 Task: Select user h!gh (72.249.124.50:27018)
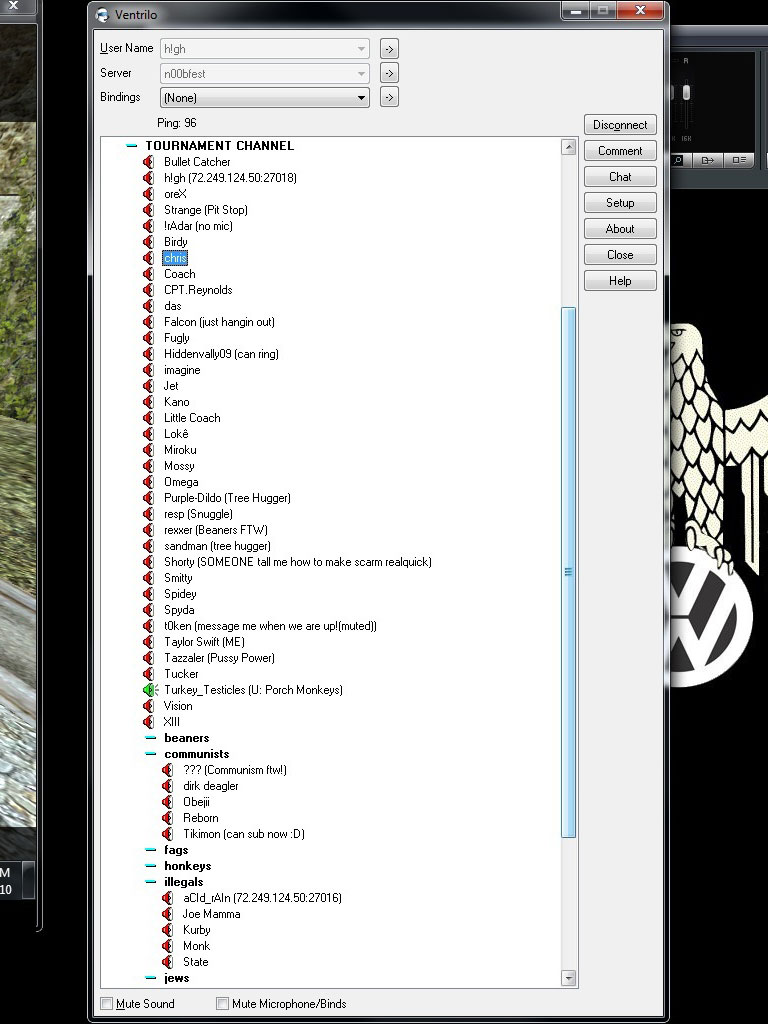[x=230, y=178]
